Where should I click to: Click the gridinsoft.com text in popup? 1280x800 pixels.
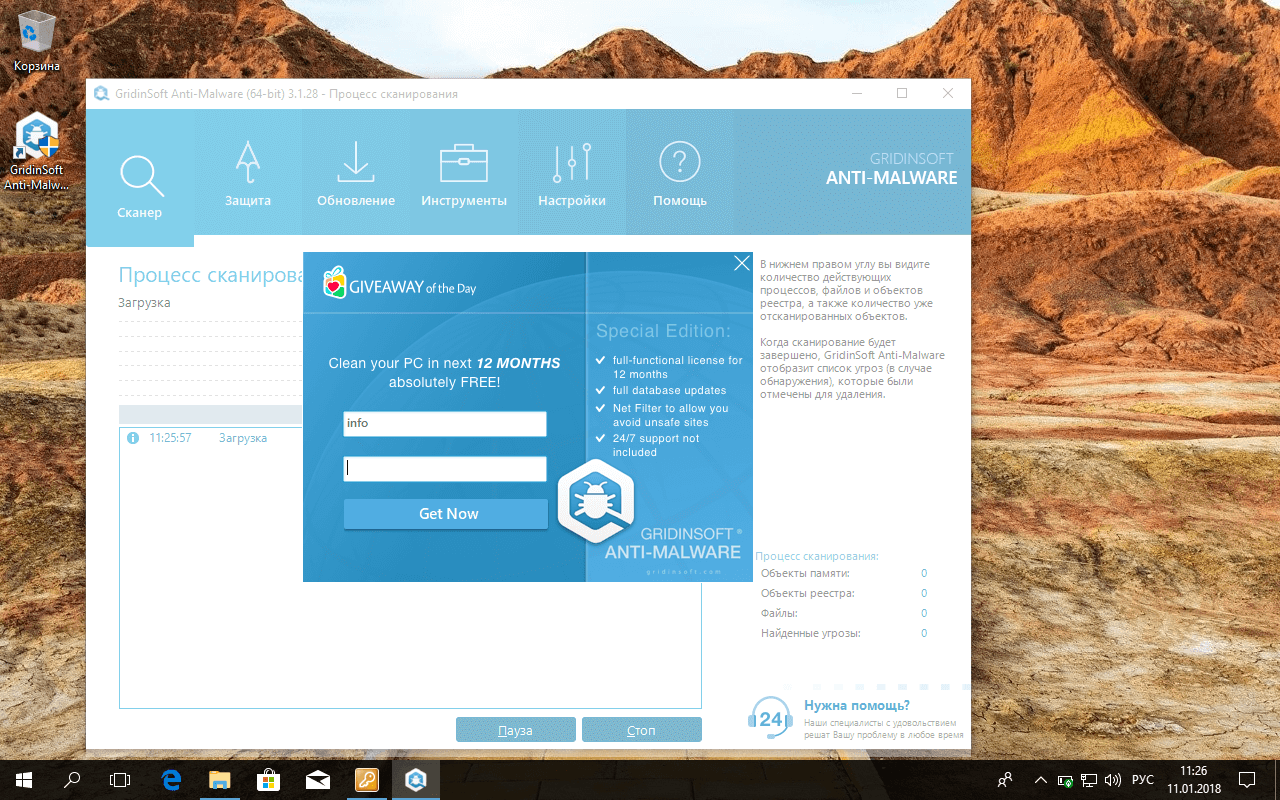pos(684,572)
